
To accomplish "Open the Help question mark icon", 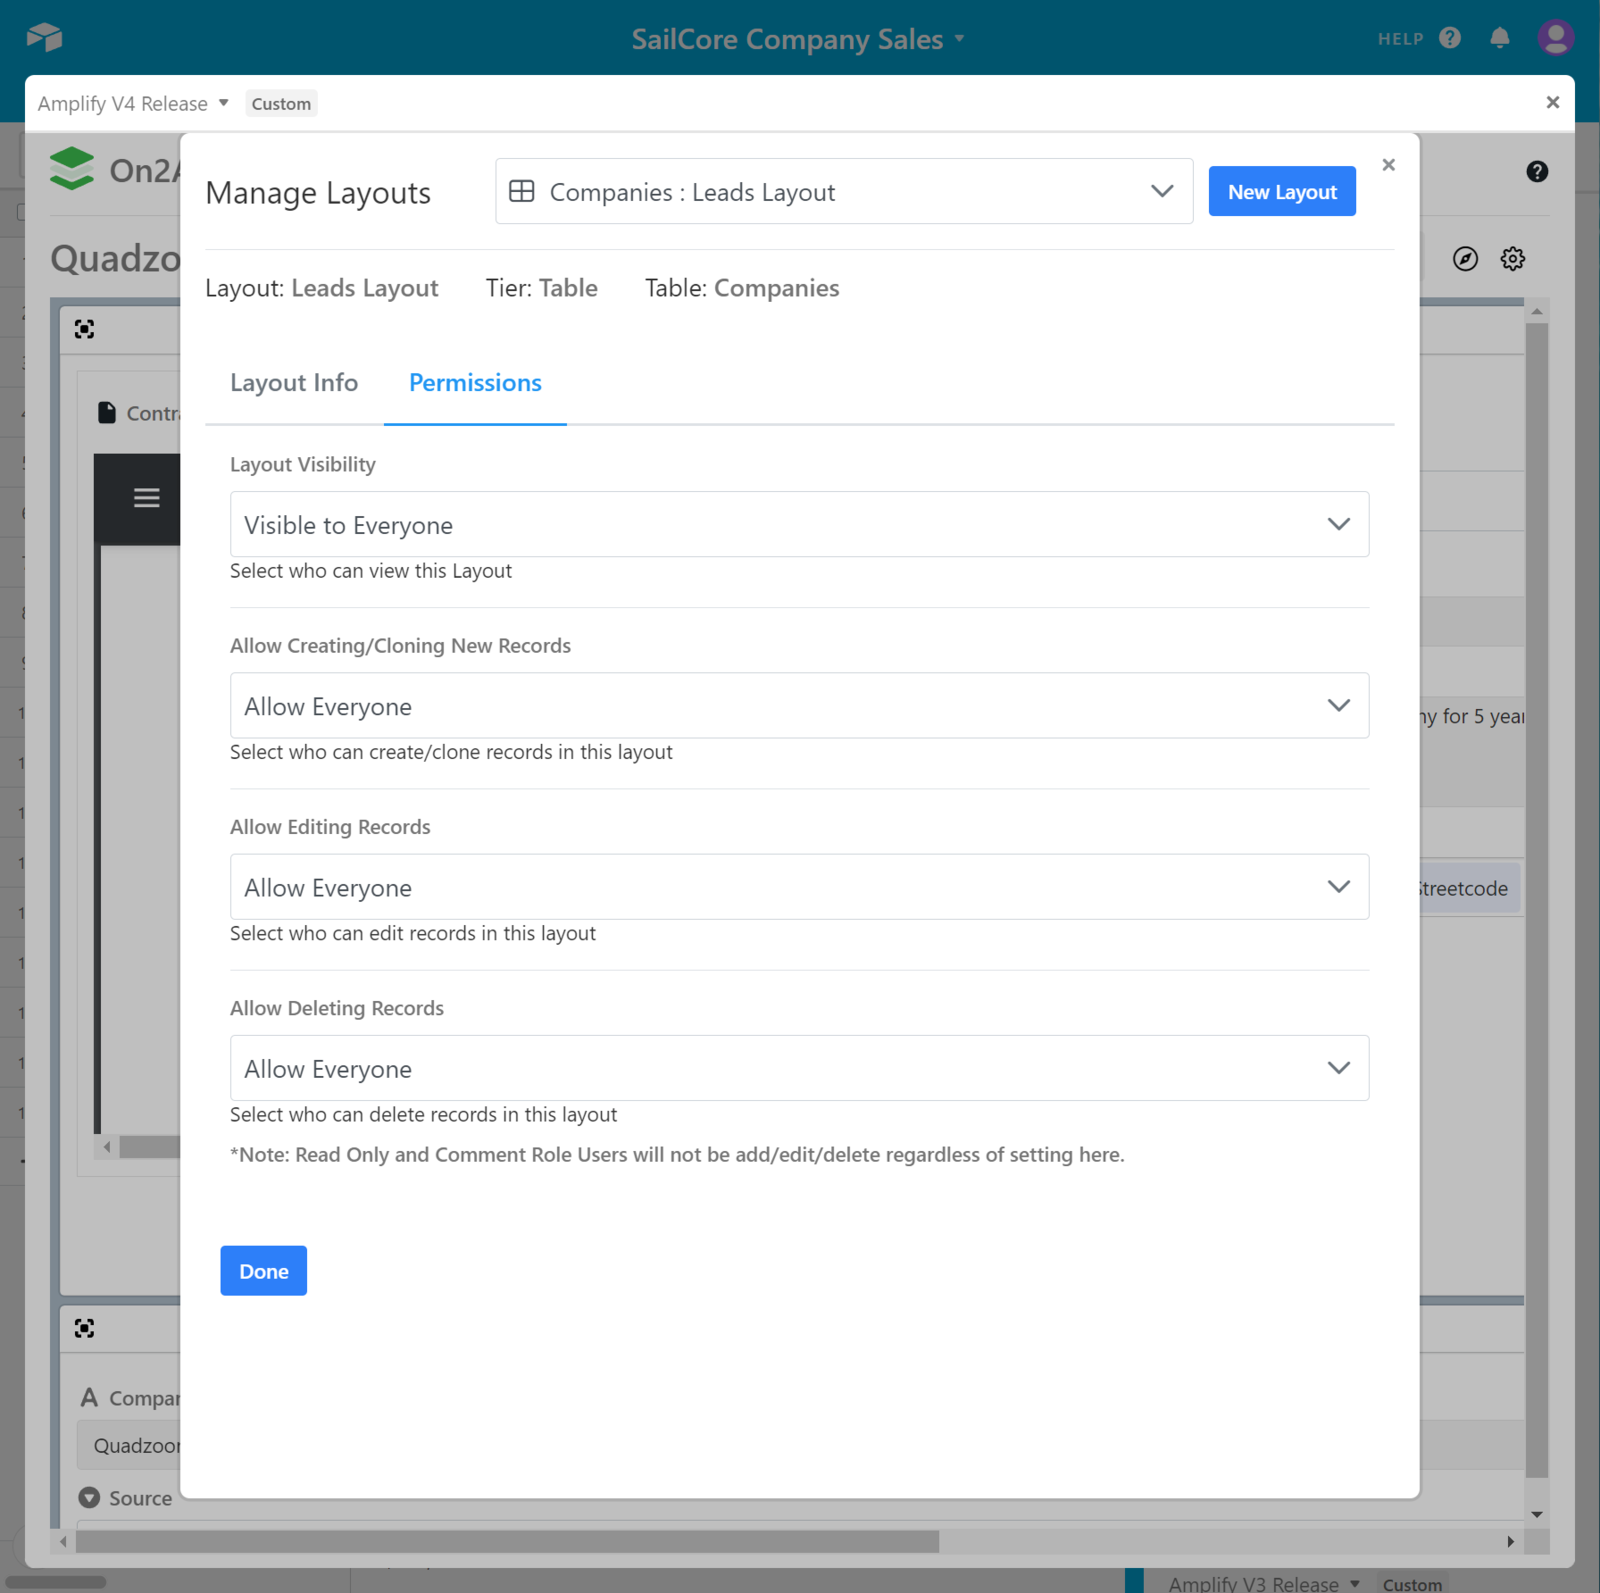I will tap(1449, 38).
